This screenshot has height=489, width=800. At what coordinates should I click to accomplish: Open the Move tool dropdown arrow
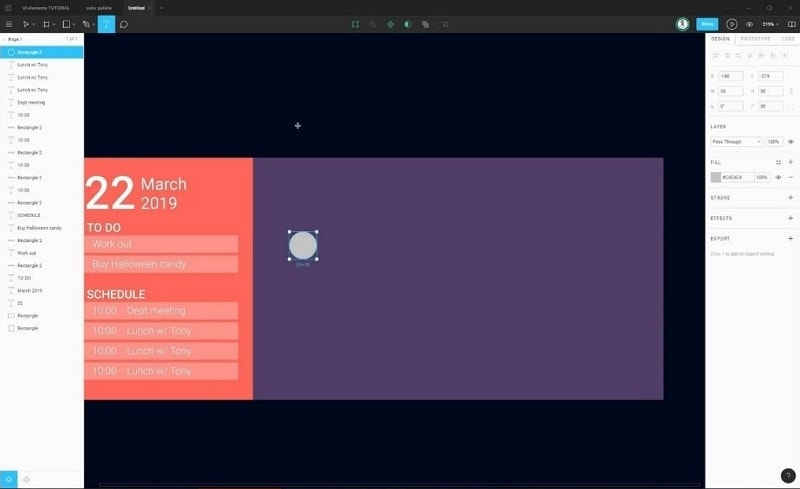point(34,25)
